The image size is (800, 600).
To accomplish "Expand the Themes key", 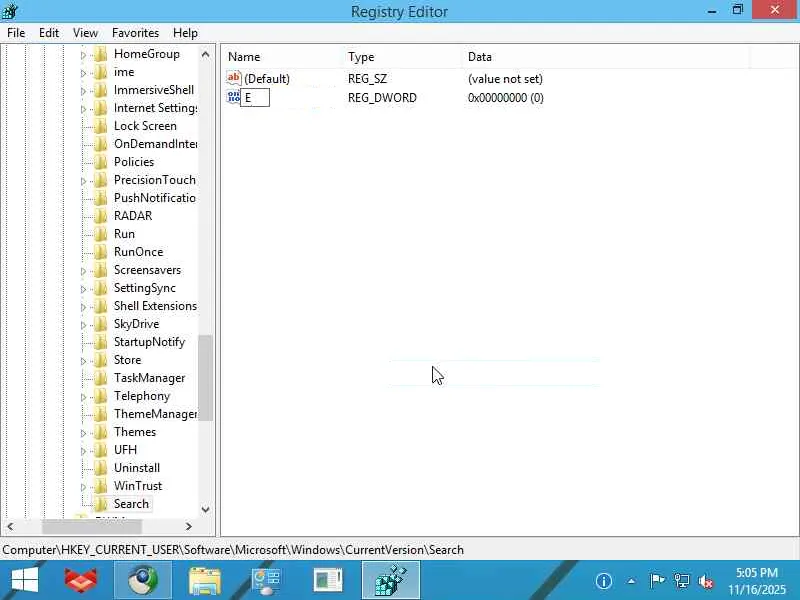I will tap(83, 433).
